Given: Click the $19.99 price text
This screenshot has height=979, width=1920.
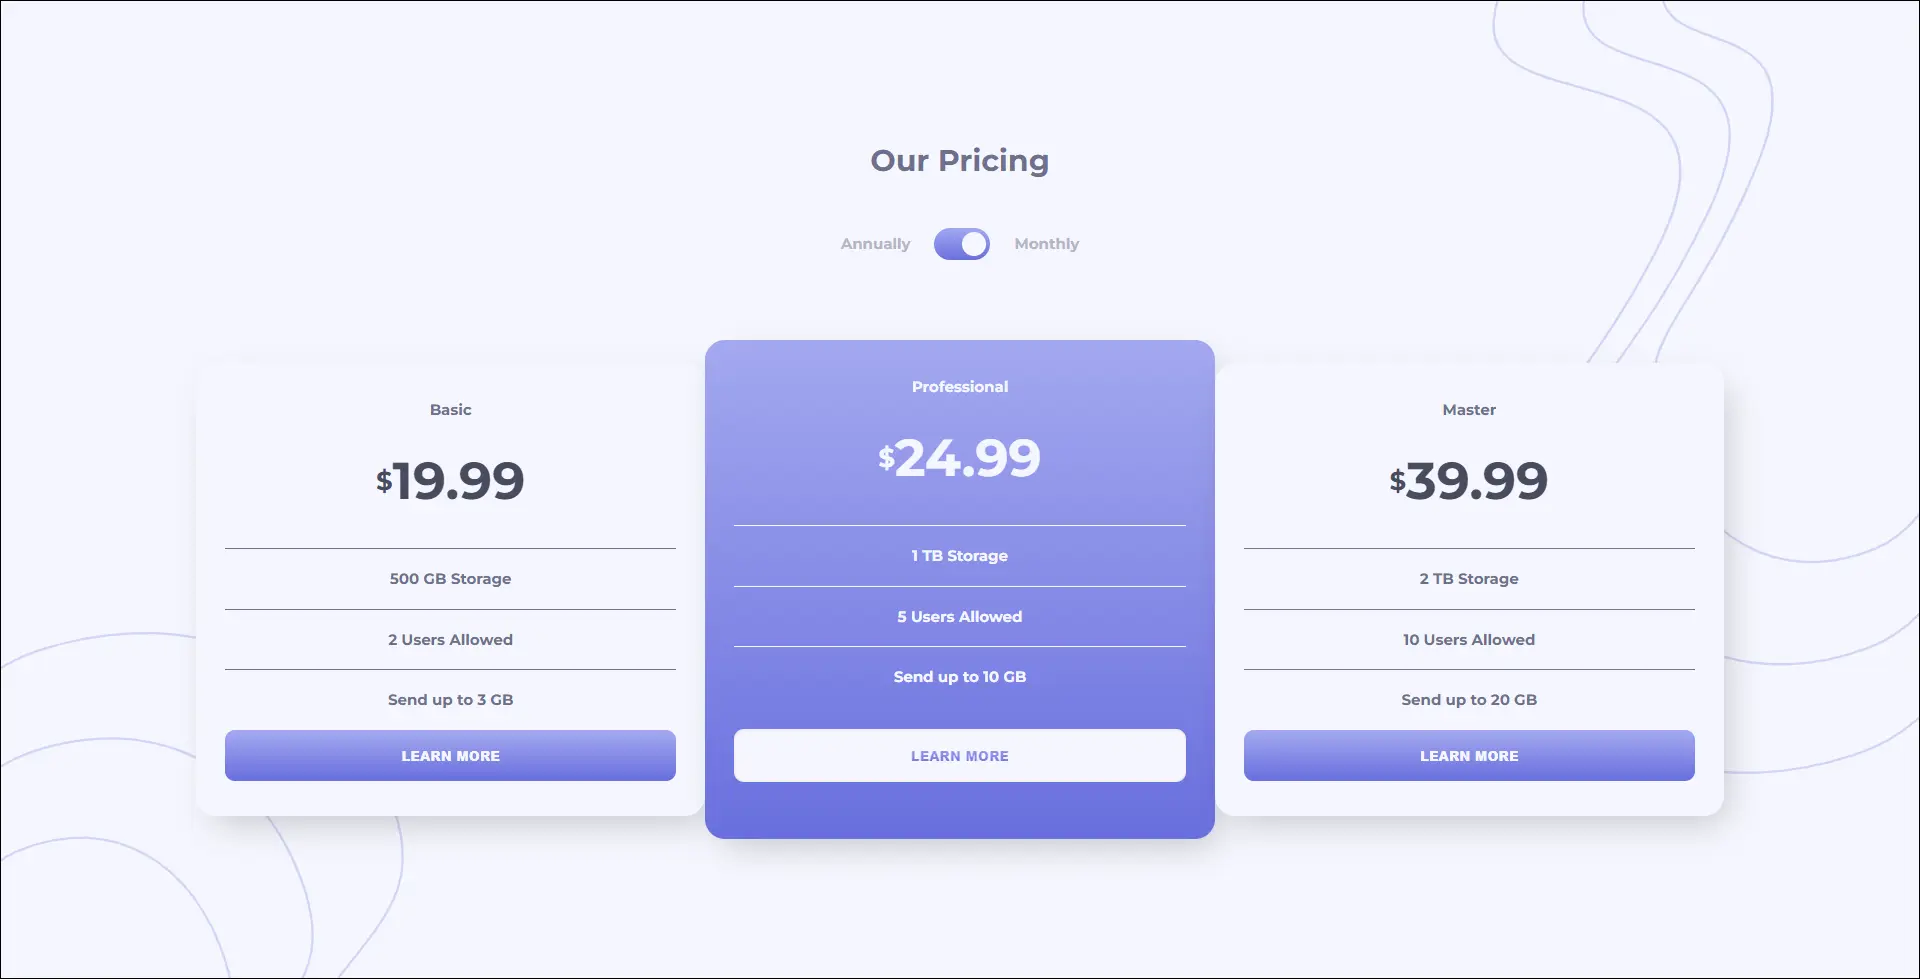Looking at the screenshot, I should pyautogui.click(x=450, y=481).
